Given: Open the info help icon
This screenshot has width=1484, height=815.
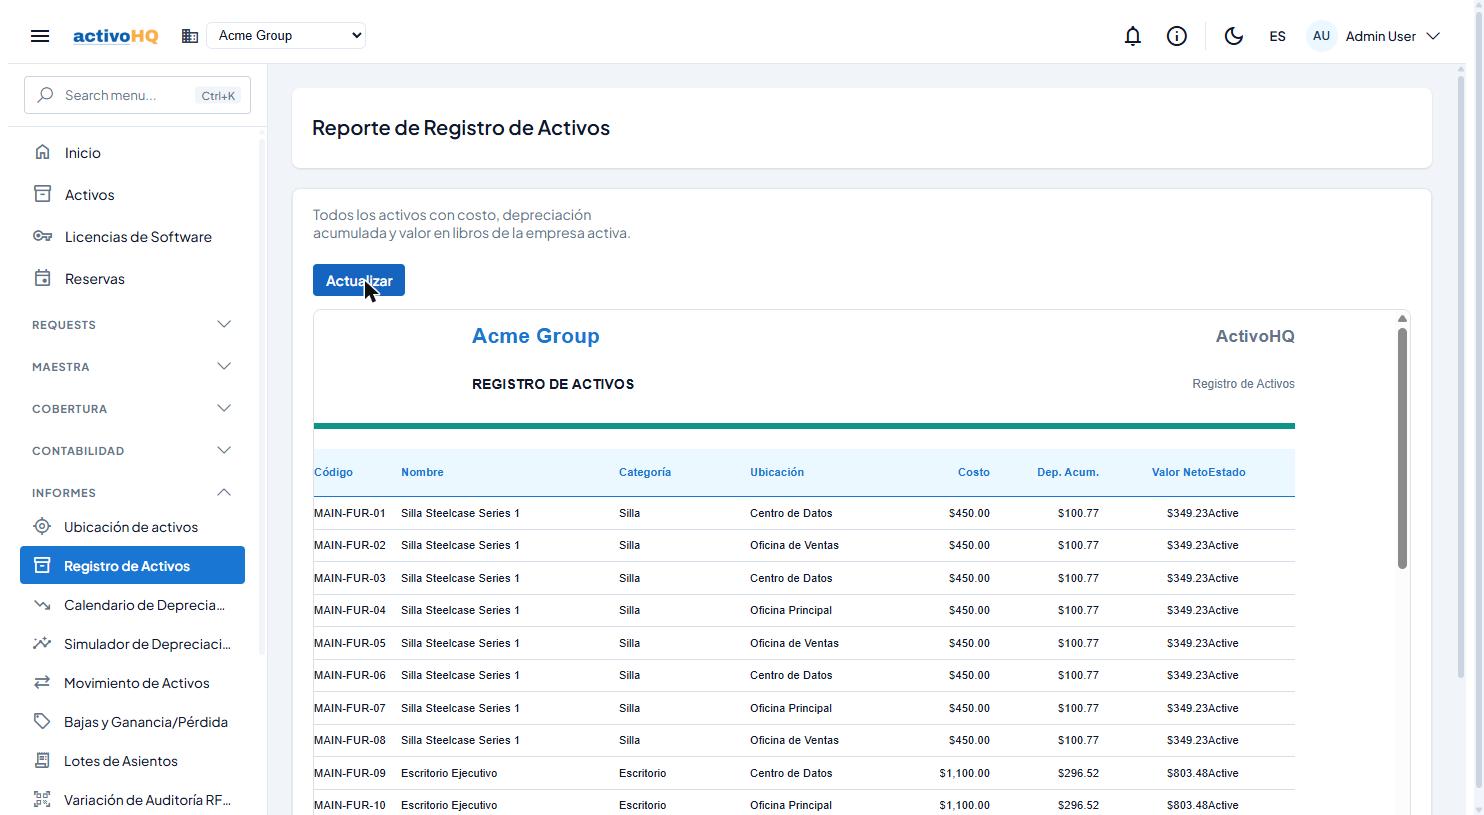Looking at the screenshot, I should pos(1177,36).
